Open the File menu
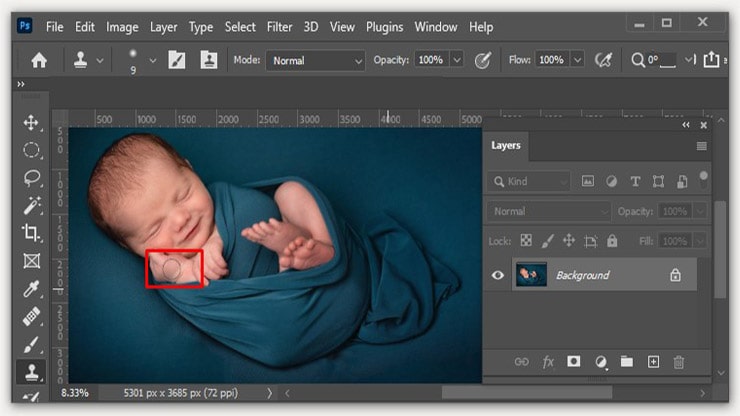The width and height of the screenshot is (740, 416). pos(55,27)
